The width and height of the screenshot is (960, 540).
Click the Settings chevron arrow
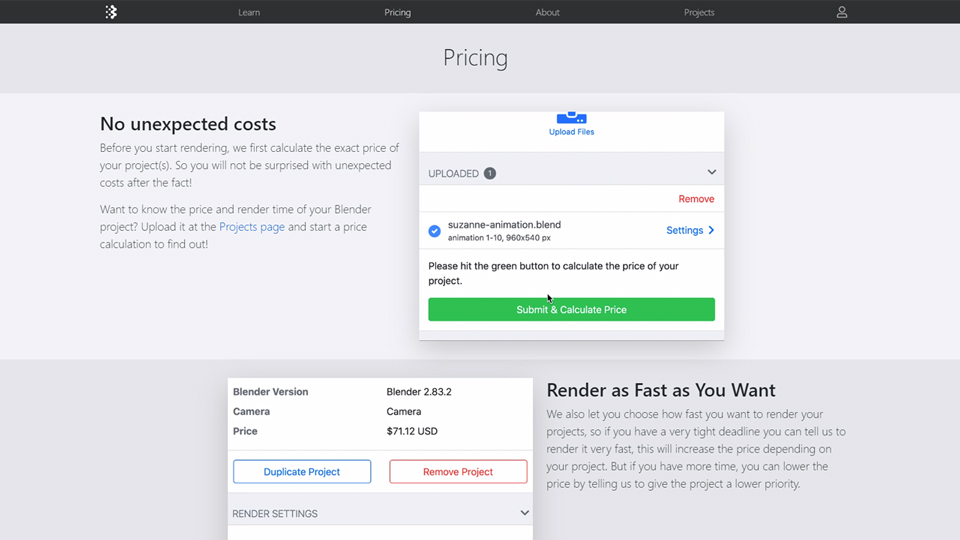pyautogui.click(x=711, y=230)
